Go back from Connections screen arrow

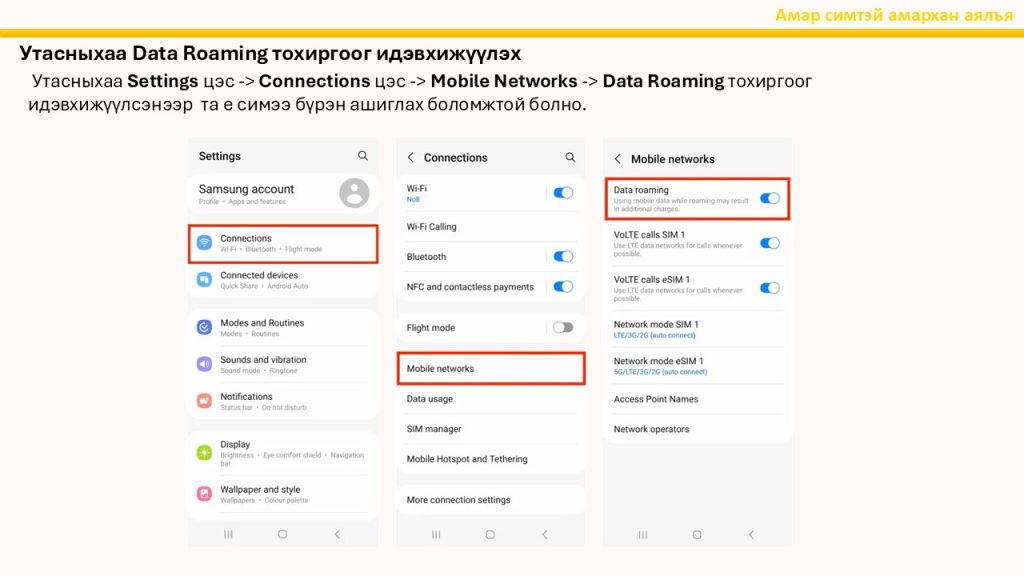point(410,158)
